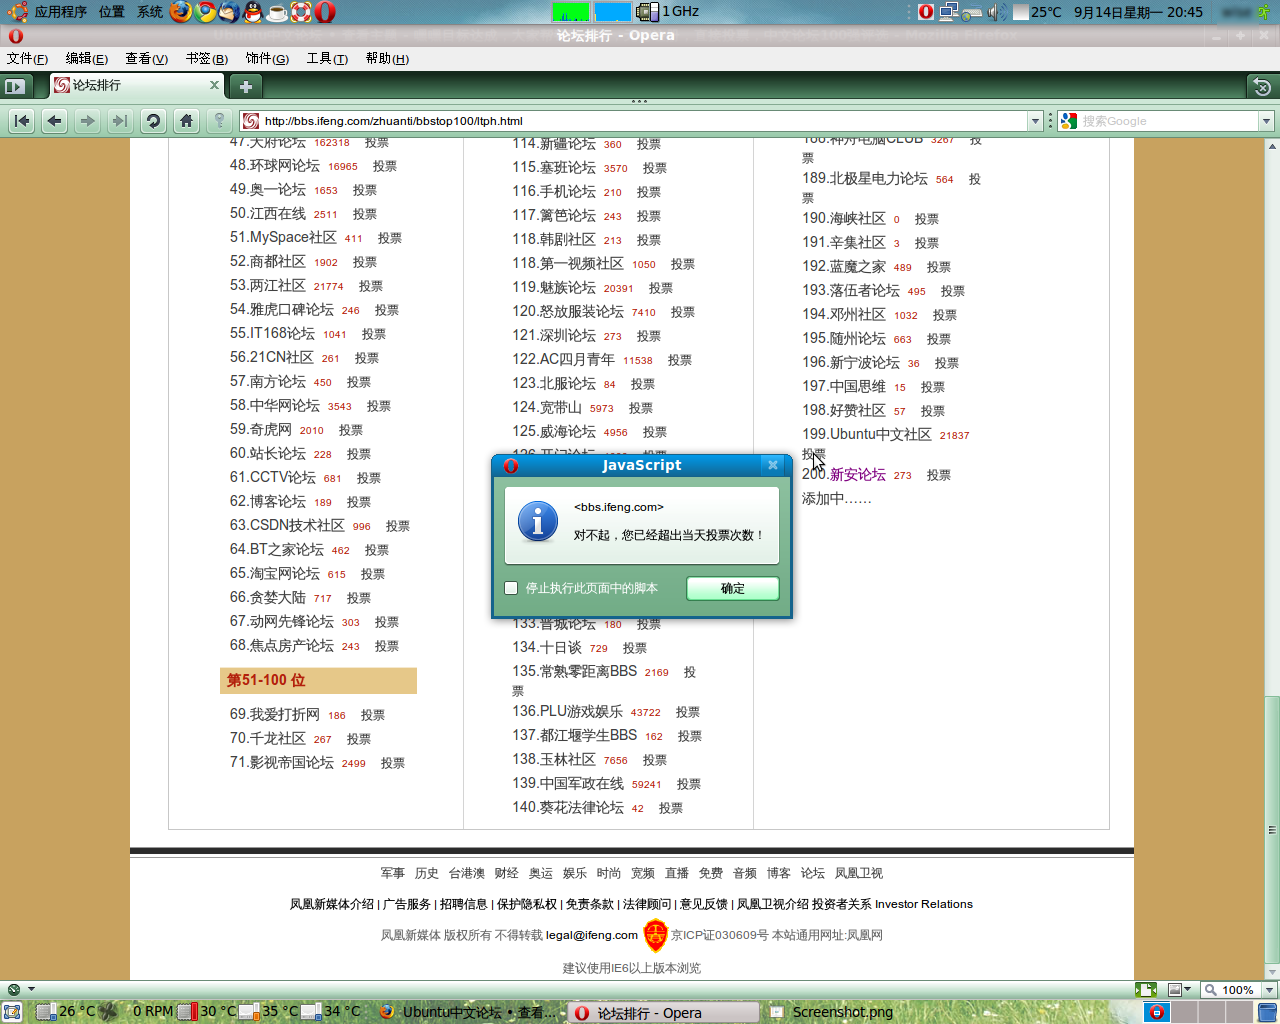The height and width of the screenshot is (1024, 1280).
Task: Click the URL address field
Action: tap(640, 121)
